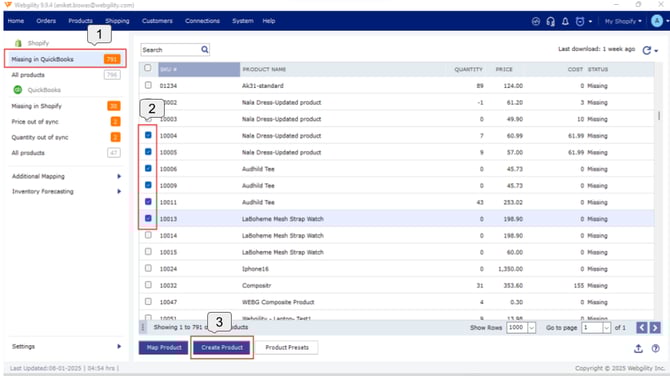Viewport: 670px width, 376px height.
Task: Open dropdown arrow beside clock icon
Action: 590,21
